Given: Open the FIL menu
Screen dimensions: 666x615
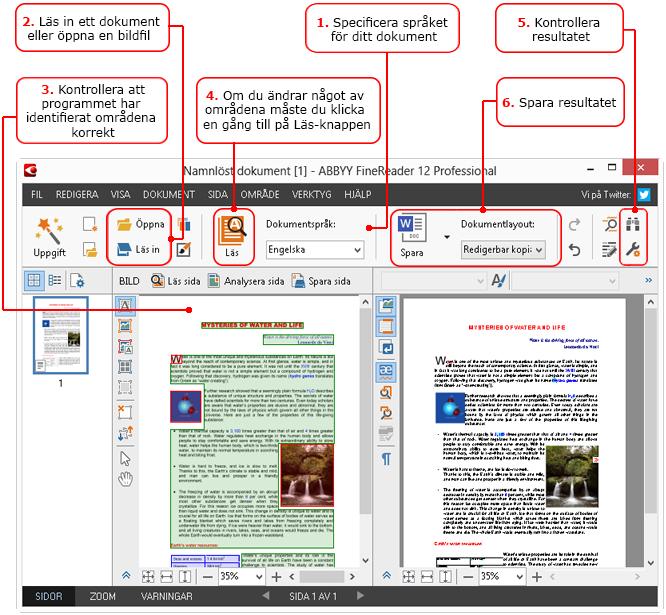Looking at the screenshot, I should [37, 195].
